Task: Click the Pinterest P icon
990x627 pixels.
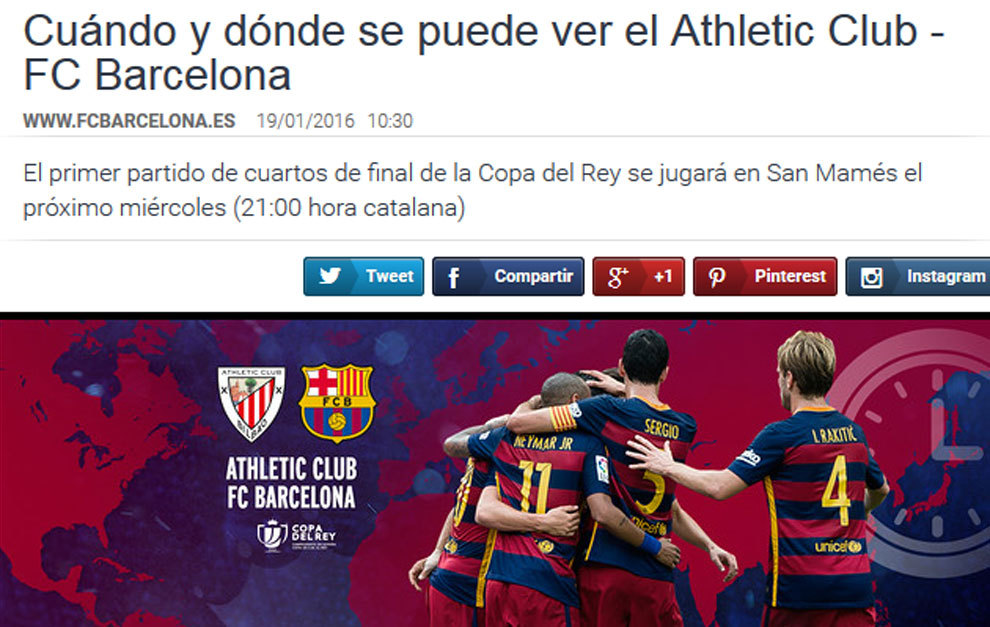Action: pos(717,277)
